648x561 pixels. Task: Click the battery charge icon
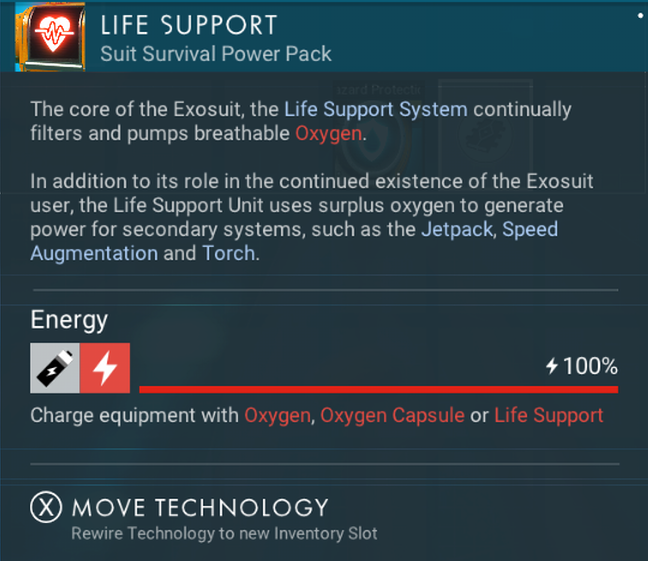[55, 369]
